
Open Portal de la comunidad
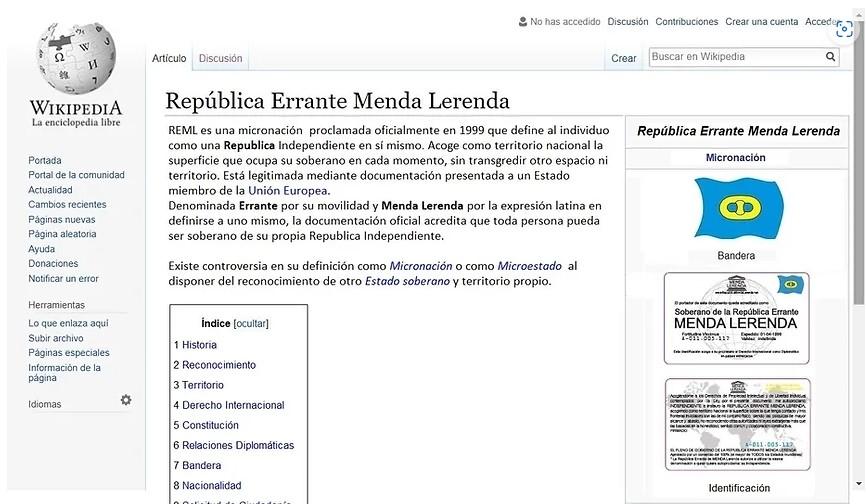pos(76,175)
